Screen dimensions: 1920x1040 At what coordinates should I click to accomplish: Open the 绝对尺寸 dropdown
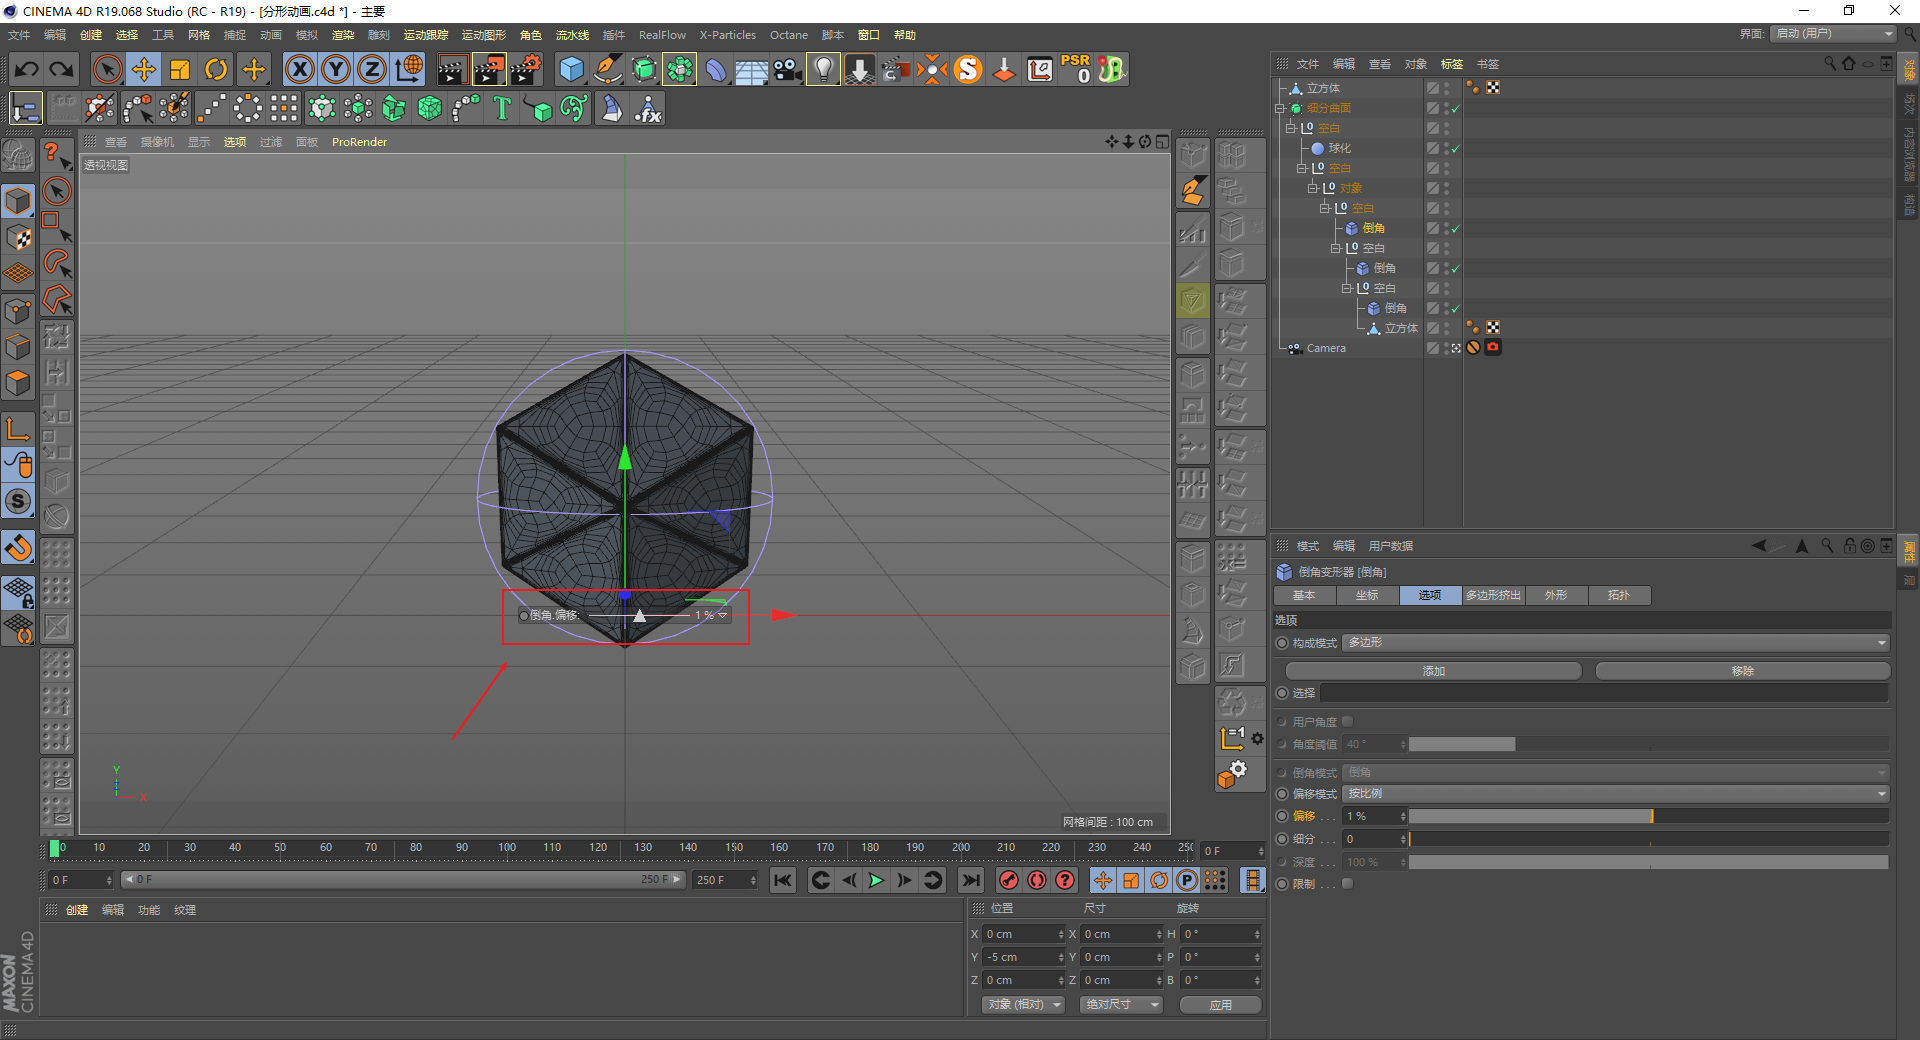pos(1120,1004)
